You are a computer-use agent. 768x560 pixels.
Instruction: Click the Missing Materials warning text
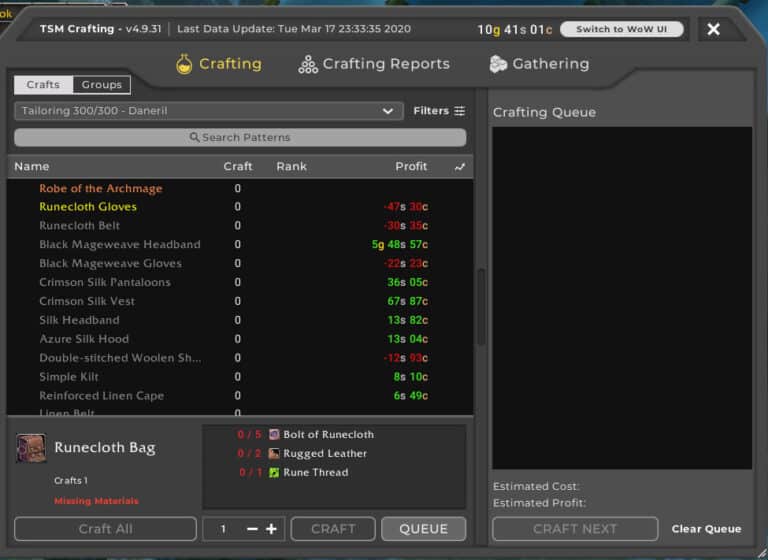[96, 501]
